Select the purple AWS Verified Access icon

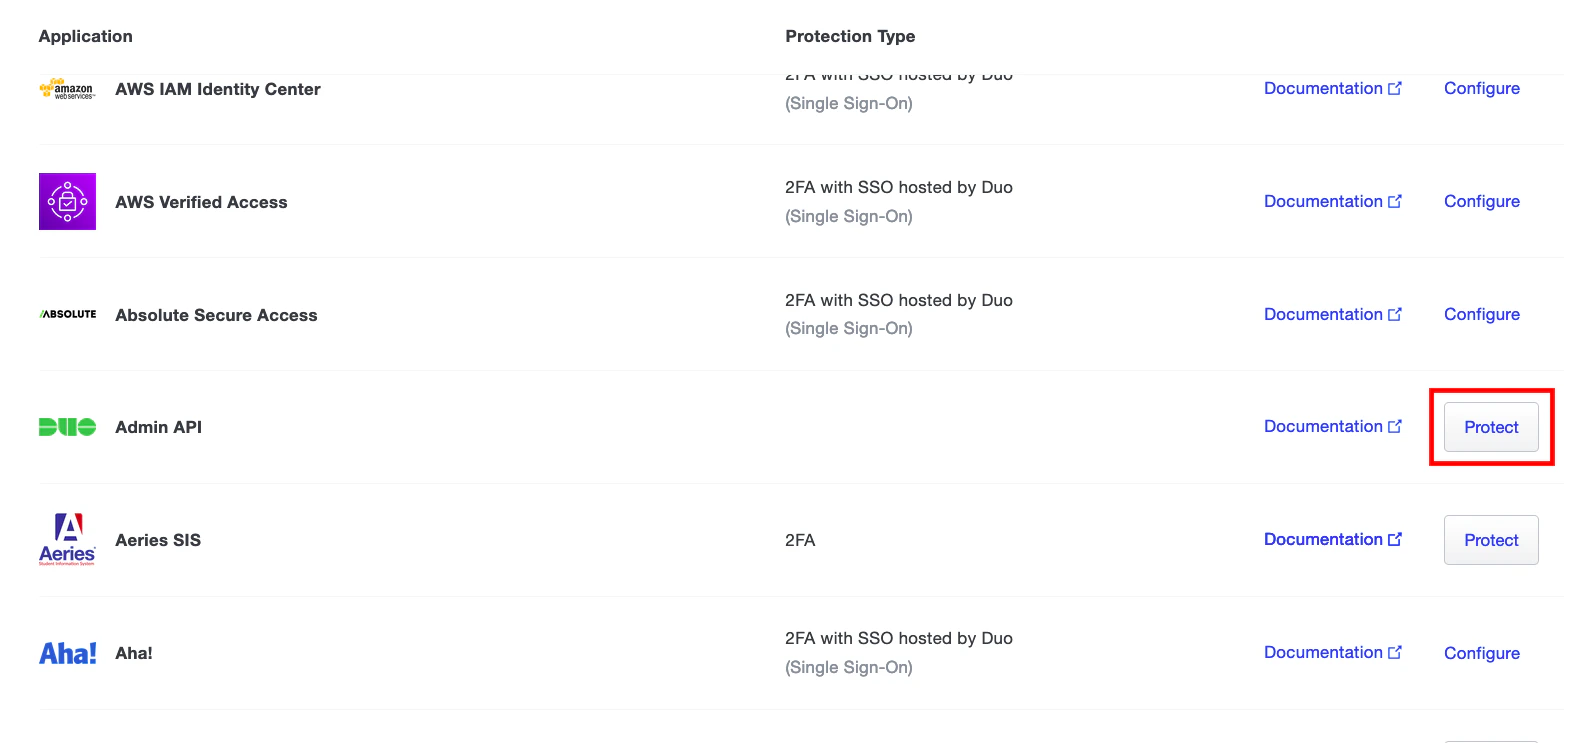67,201
